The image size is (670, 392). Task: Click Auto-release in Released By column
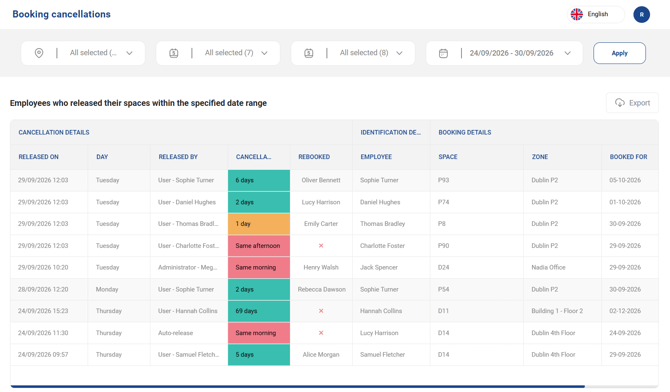point(175,333)
